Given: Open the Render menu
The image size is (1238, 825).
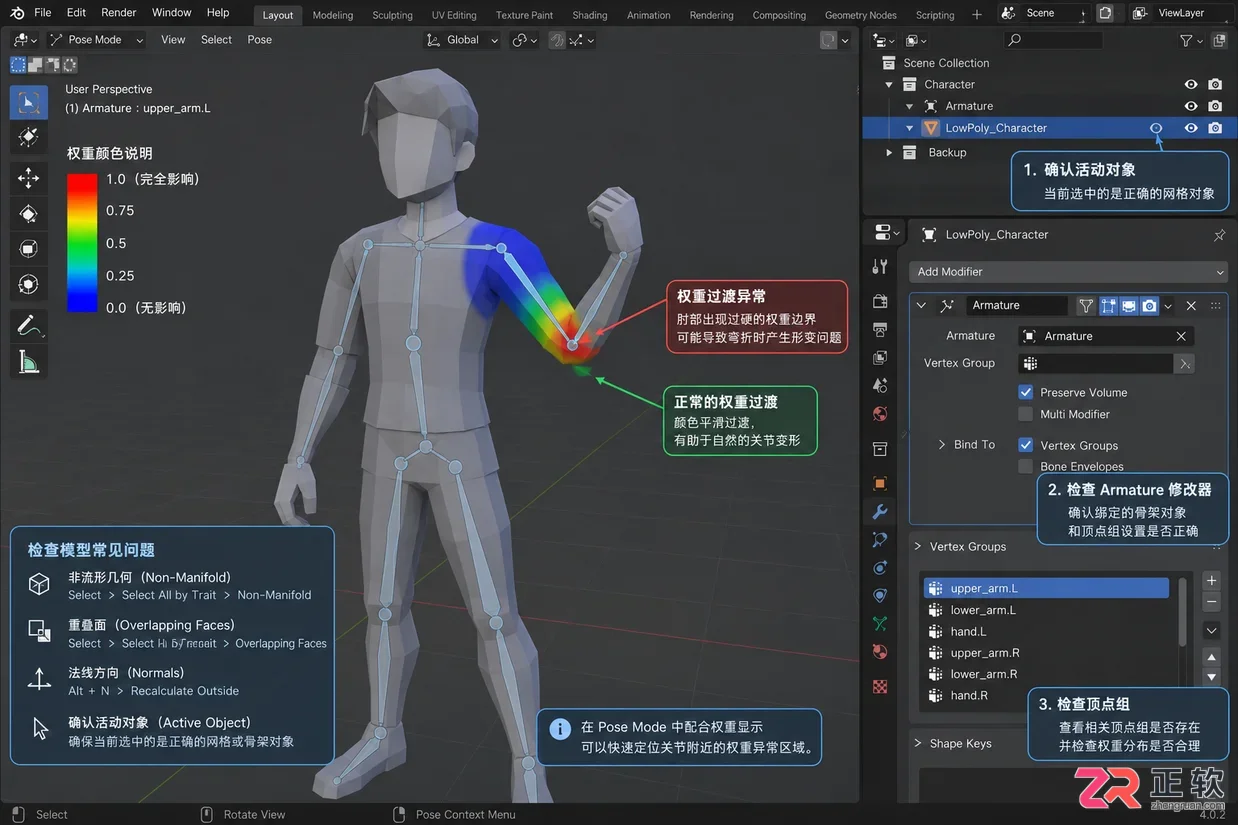Looking at the screenshot, I should click(119, 13).
